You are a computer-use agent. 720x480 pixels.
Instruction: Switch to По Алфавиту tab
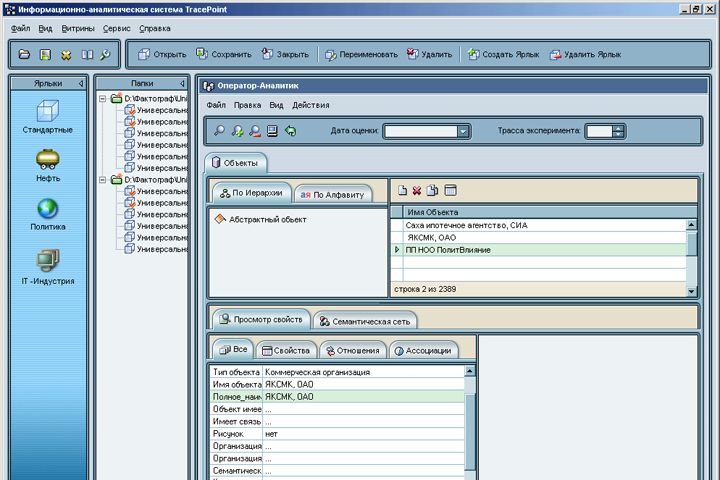click(x=332, y=195)
